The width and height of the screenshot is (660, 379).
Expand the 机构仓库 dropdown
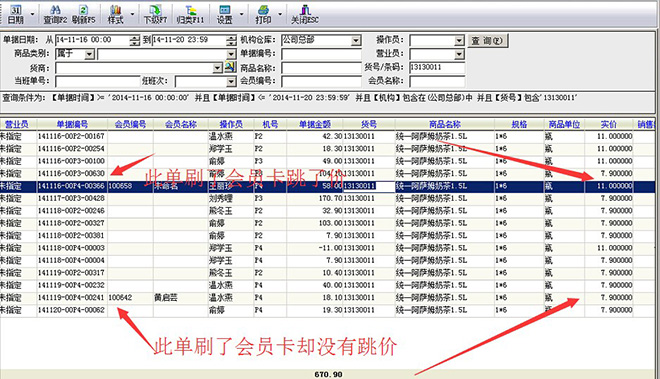356,40
